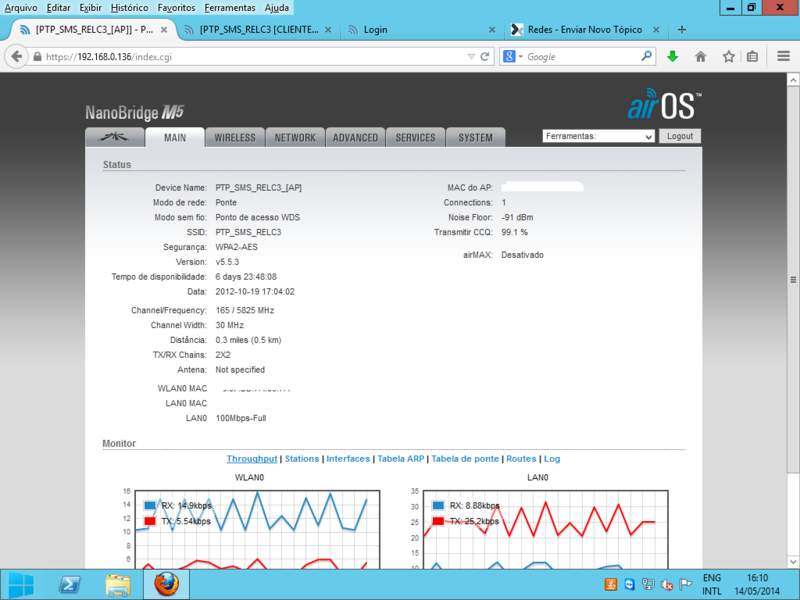
Task: Go to the Firefox home page icon
Action: pos(701,57)
